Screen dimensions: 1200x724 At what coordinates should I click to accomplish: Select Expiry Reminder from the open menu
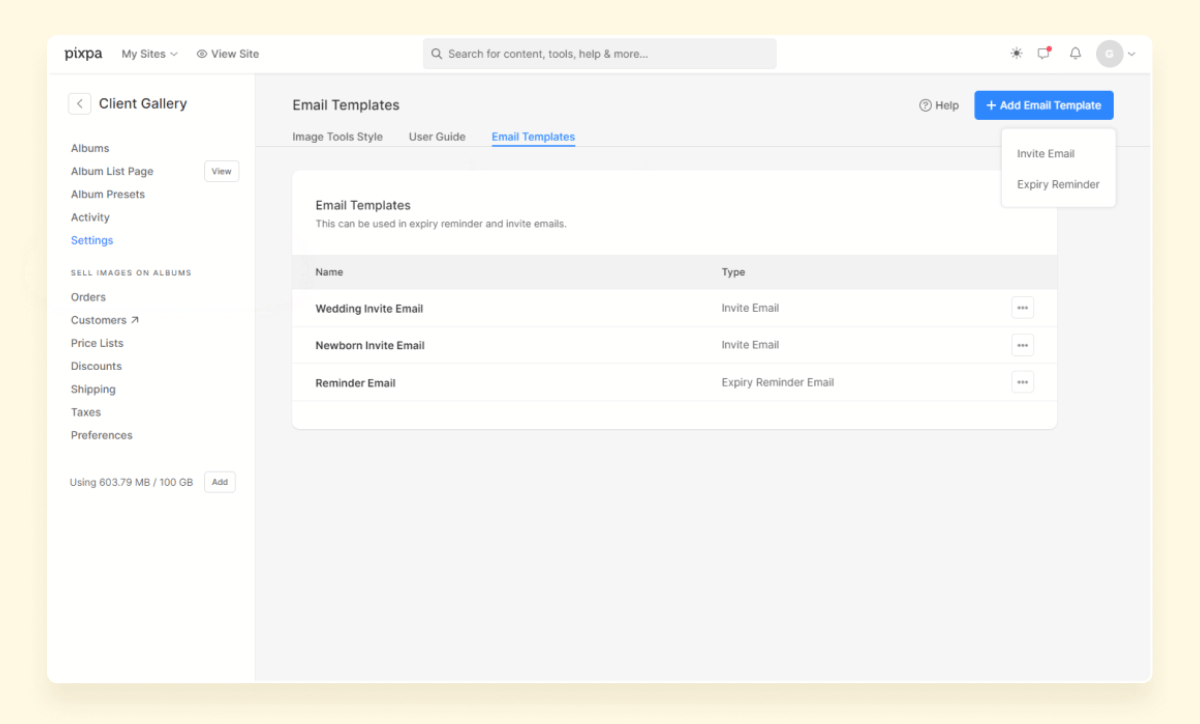pos(1057,184)
